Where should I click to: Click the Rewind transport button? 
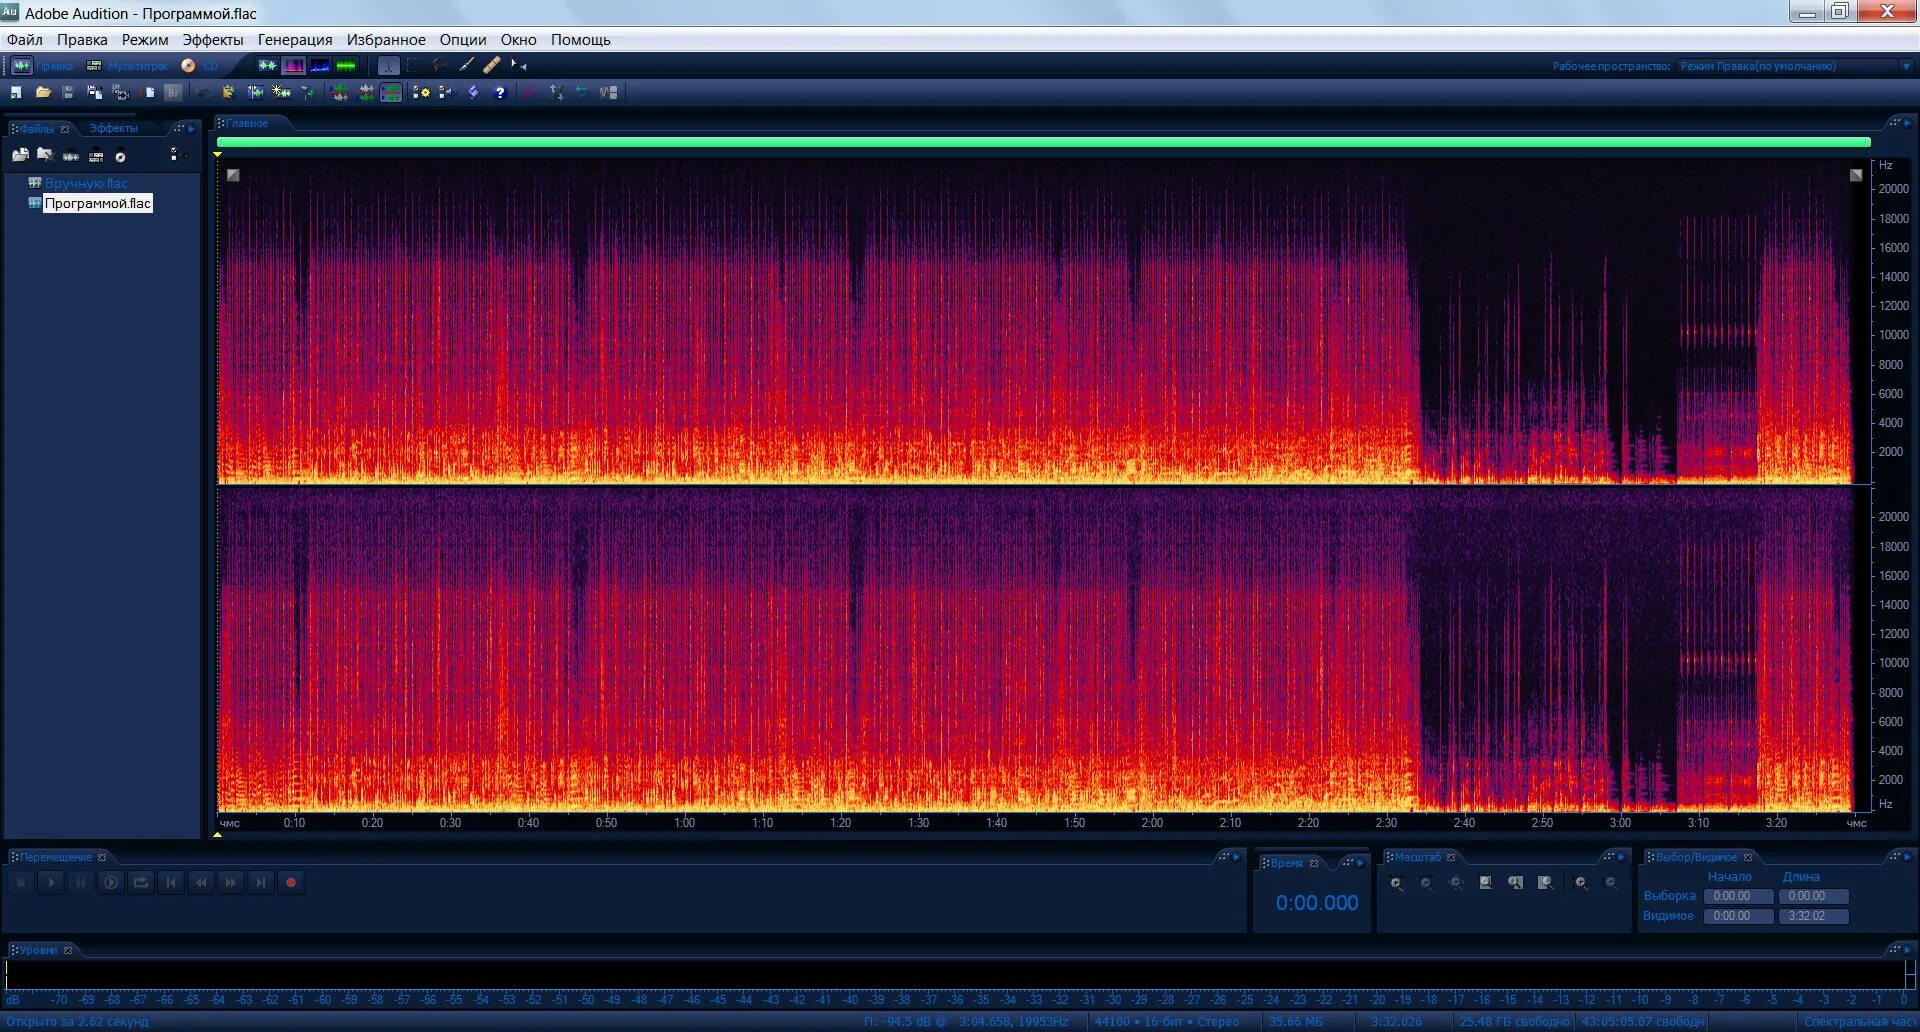(201, 883)
